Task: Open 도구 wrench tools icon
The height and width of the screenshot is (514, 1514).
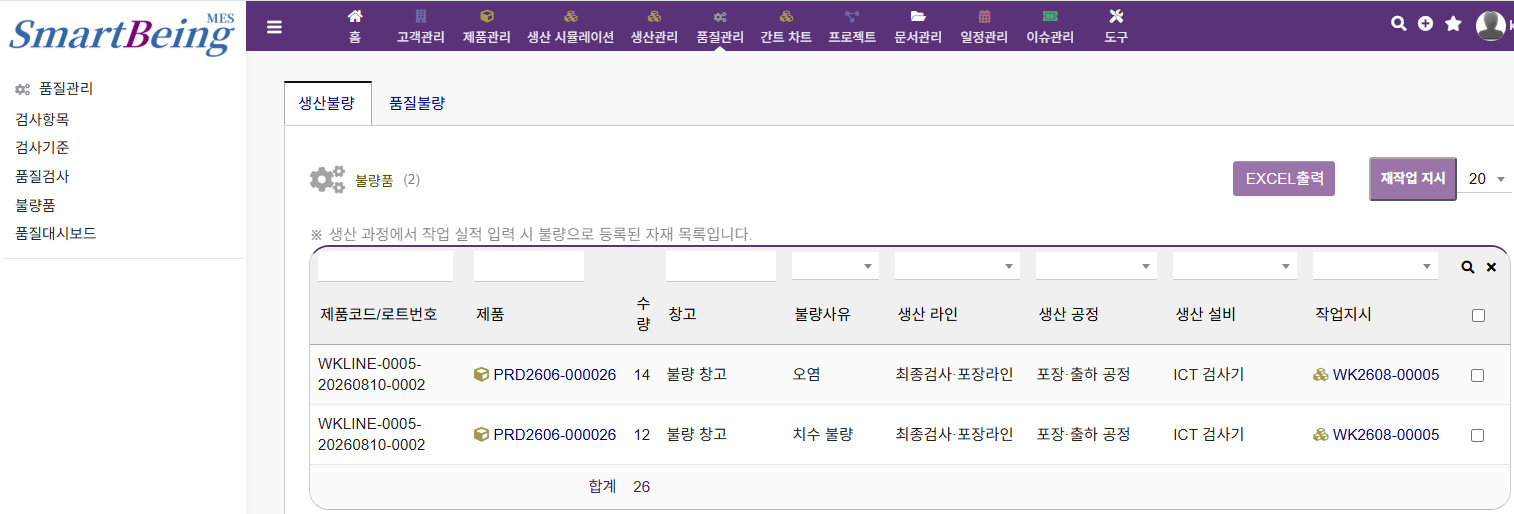Action: (x=1117, y=16)
